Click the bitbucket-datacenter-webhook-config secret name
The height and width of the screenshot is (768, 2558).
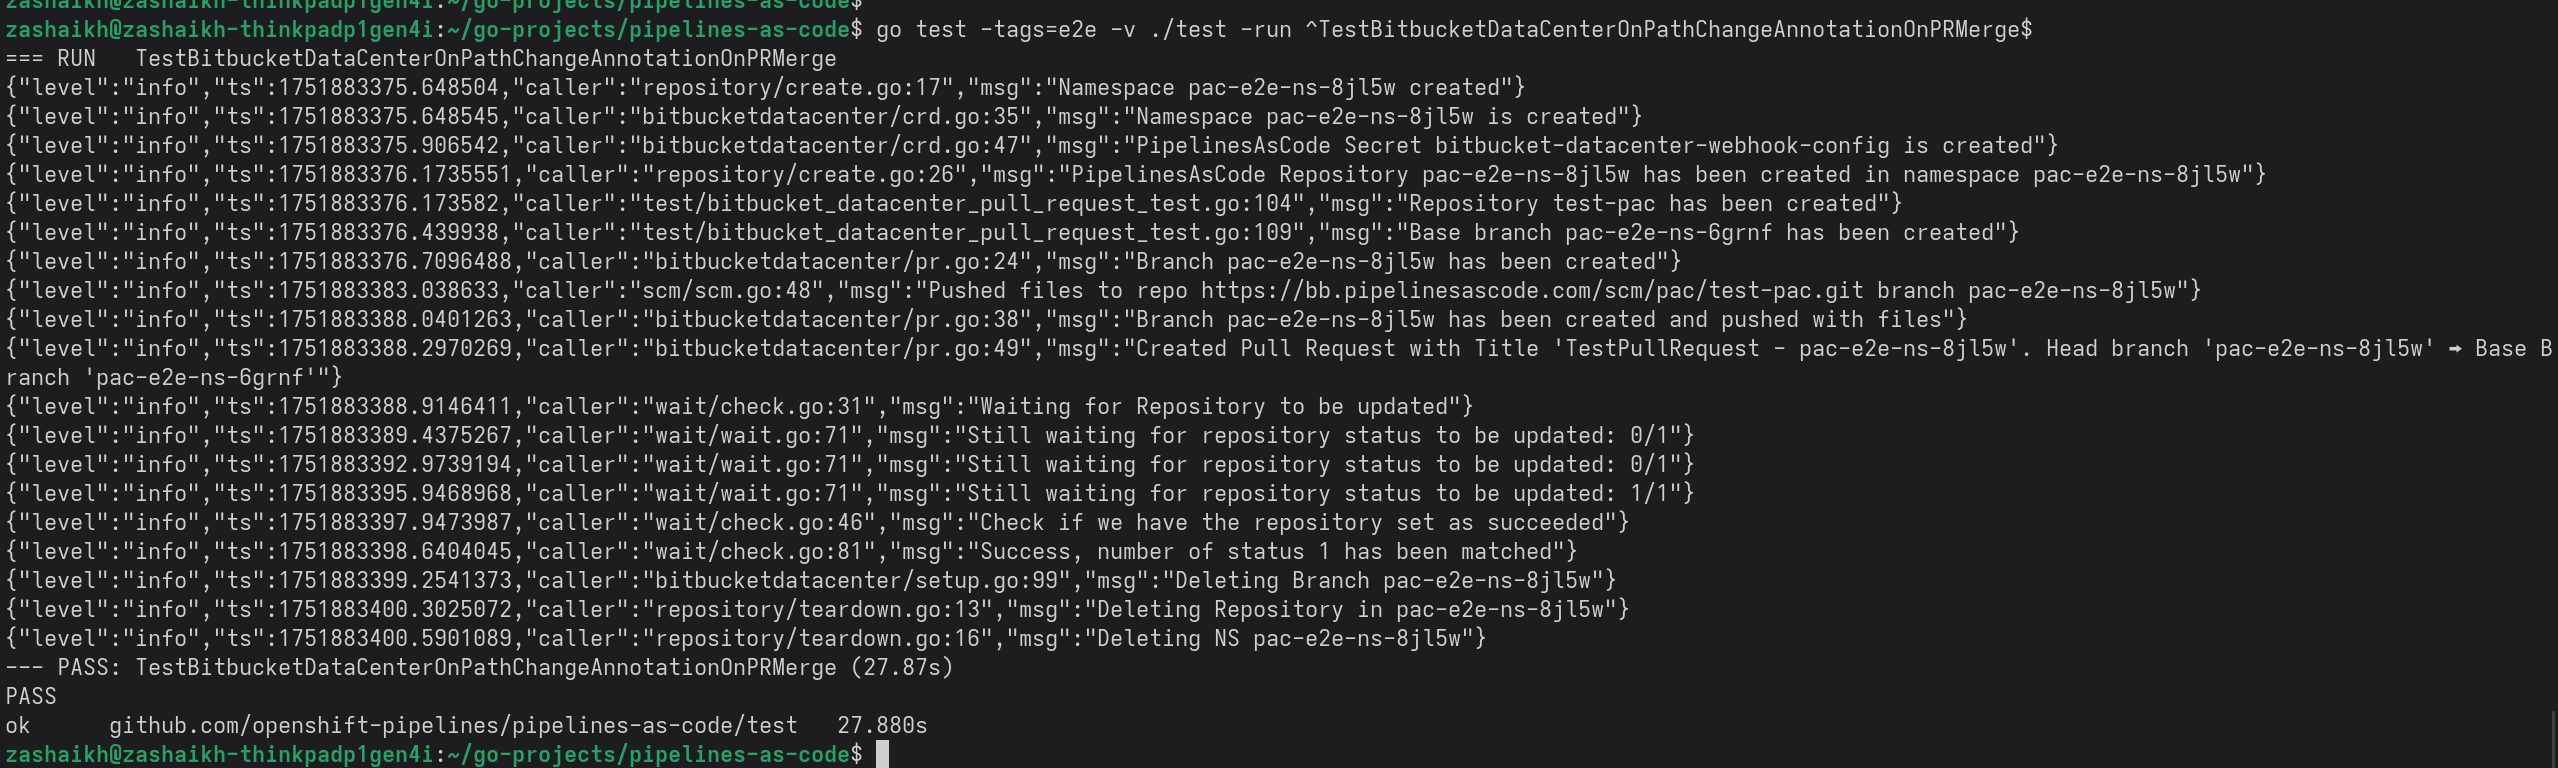pyautogui.click(x=1662, y=146)
